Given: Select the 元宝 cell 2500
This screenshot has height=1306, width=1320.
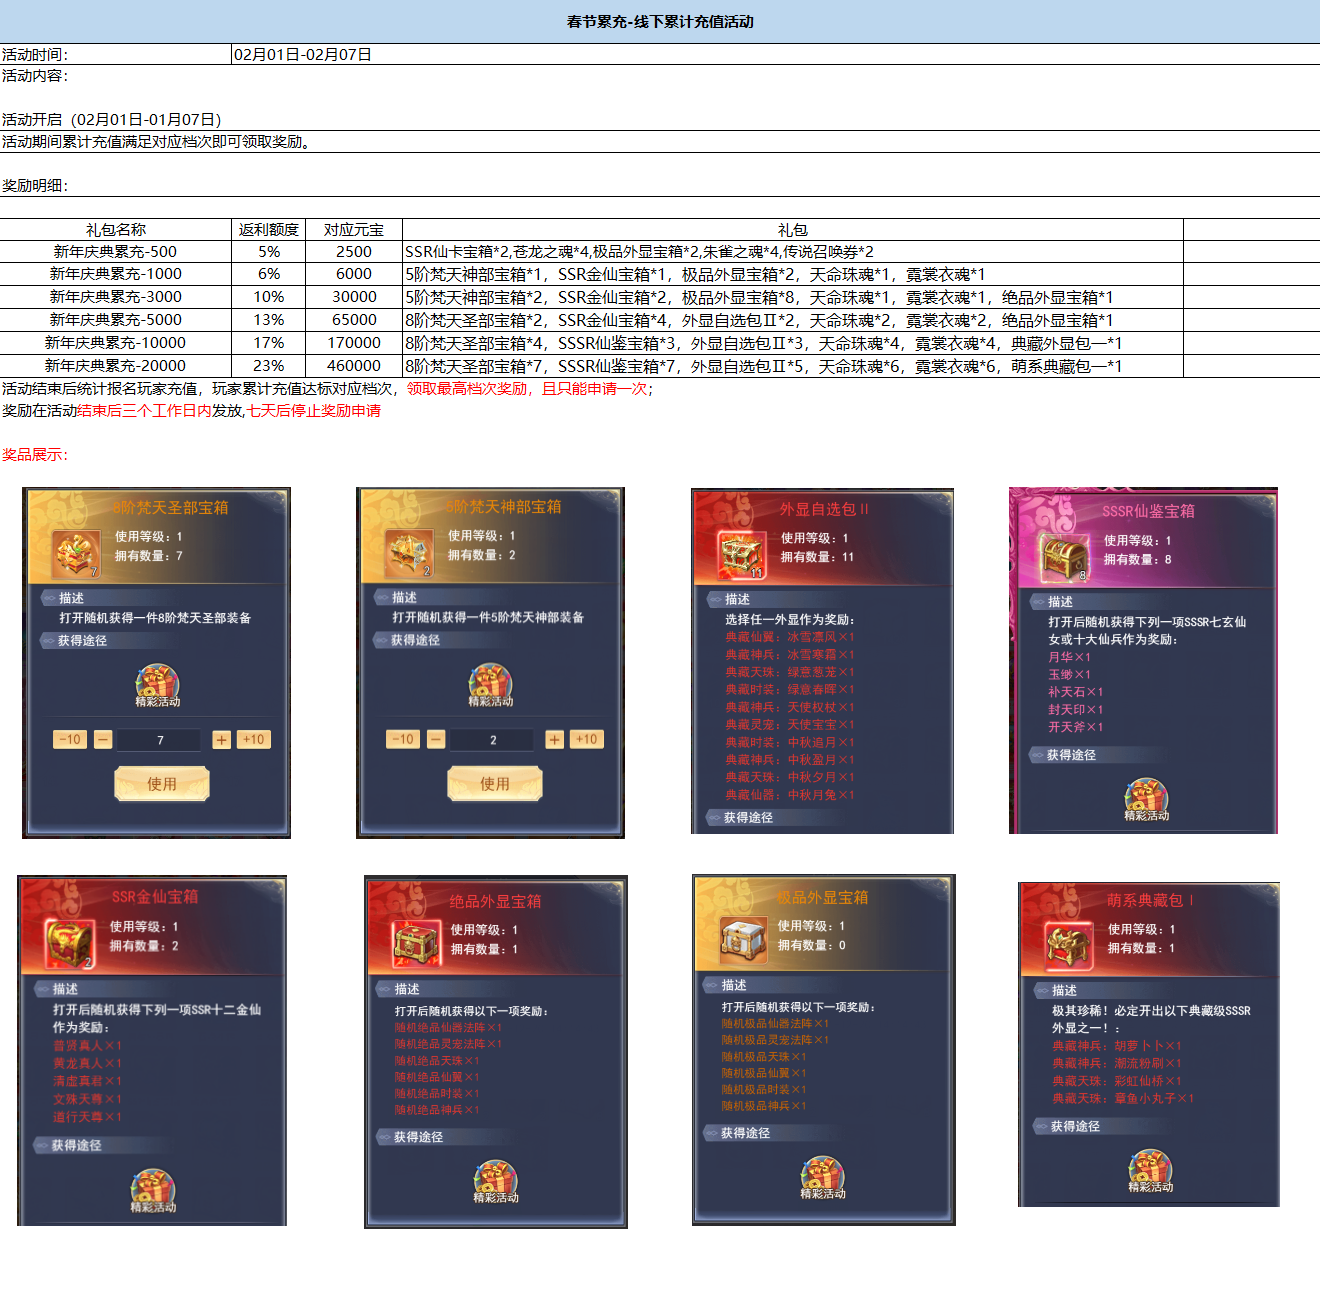Looking at the screenshot, I should pyautogui.click(x=354, y=252).
